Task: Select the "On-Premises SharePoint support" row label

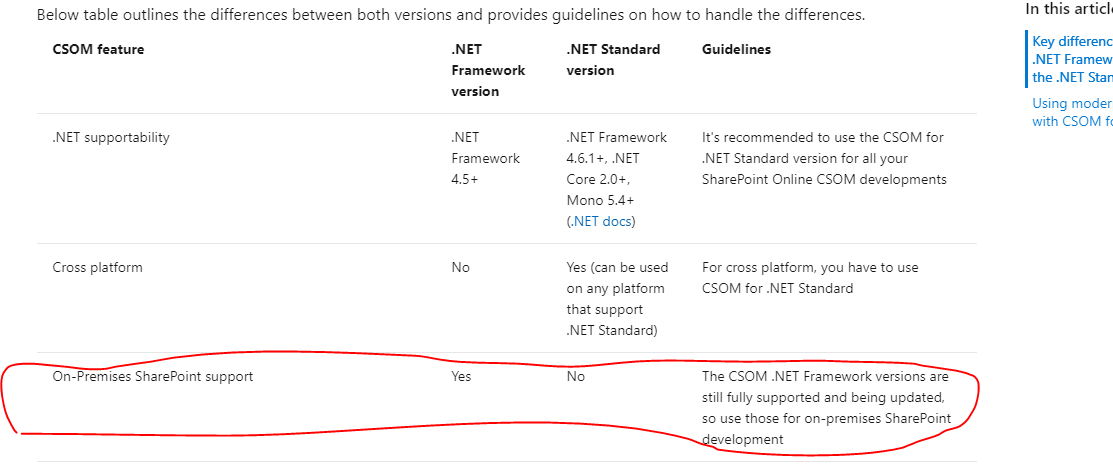Action: [153, 377]
